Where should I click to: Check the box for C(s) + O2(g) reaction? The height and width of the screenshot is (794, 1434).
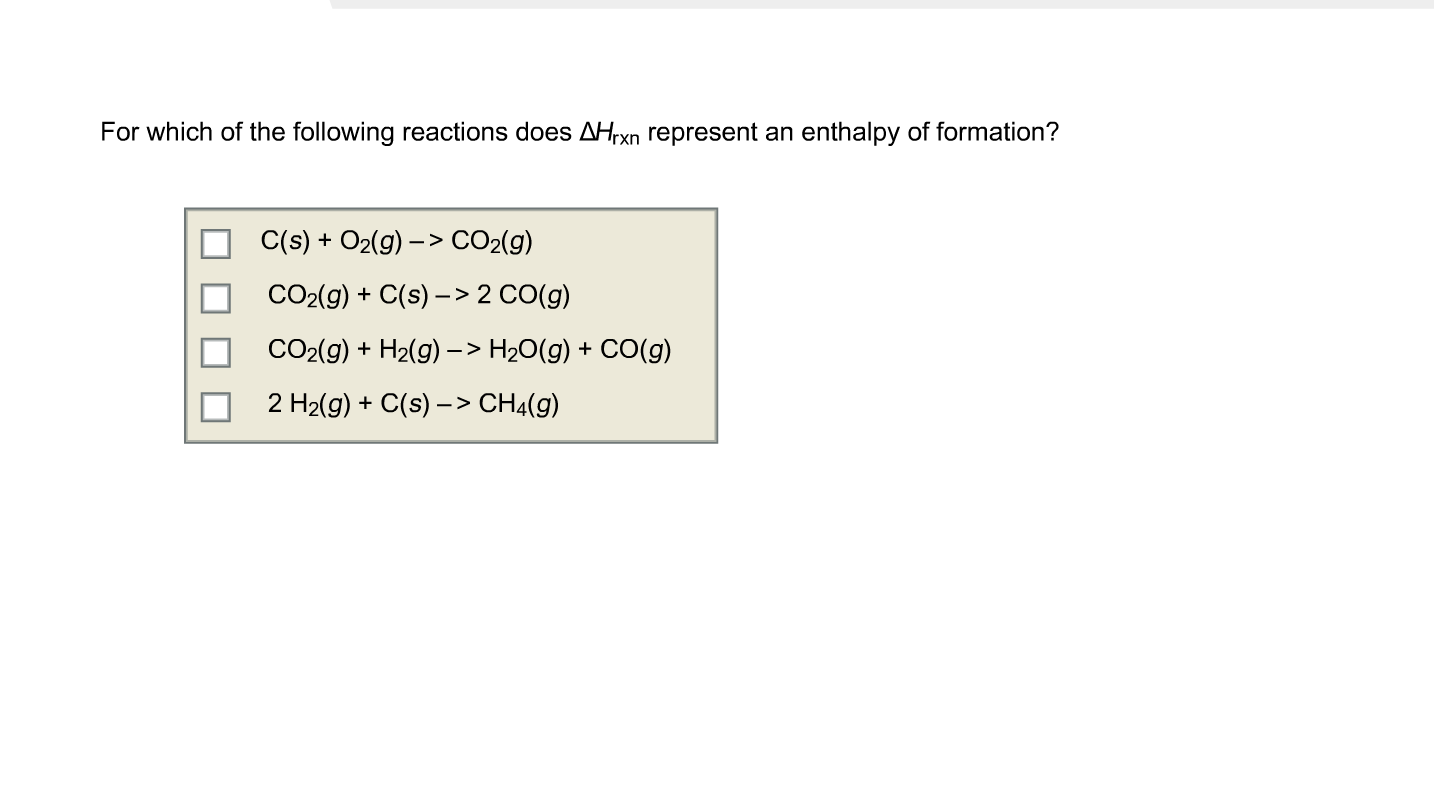[215, 243]
